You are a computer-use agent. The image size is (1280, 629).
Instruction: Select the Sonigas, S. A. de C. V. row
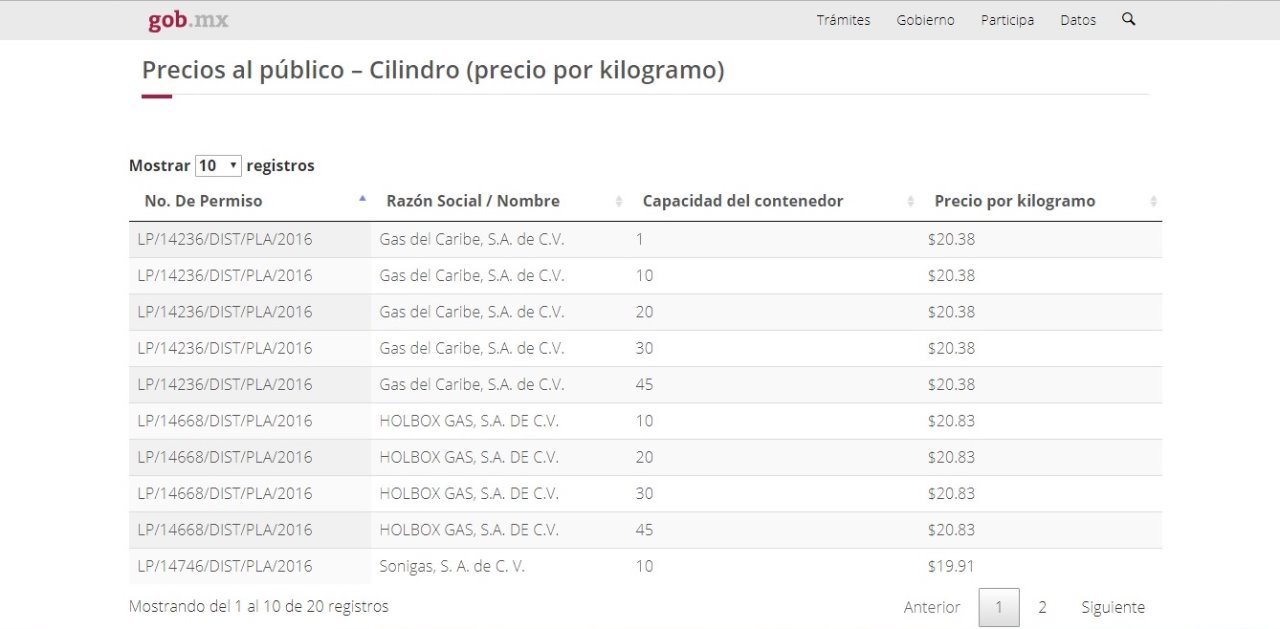coord(452,566)
